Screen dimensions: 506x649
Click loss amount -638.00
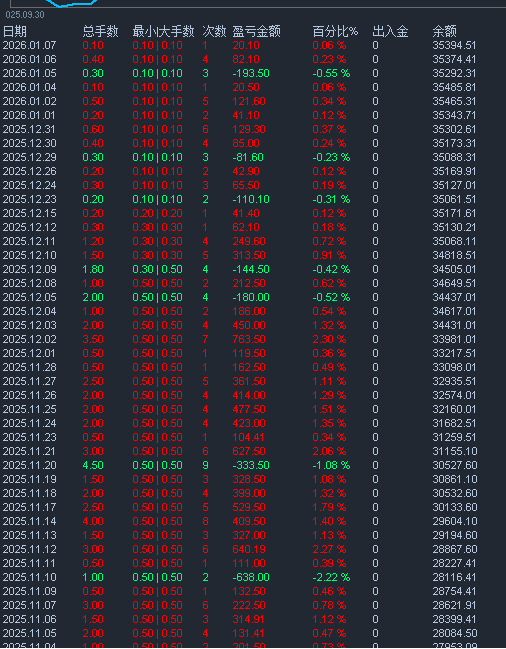pos(251,577)
